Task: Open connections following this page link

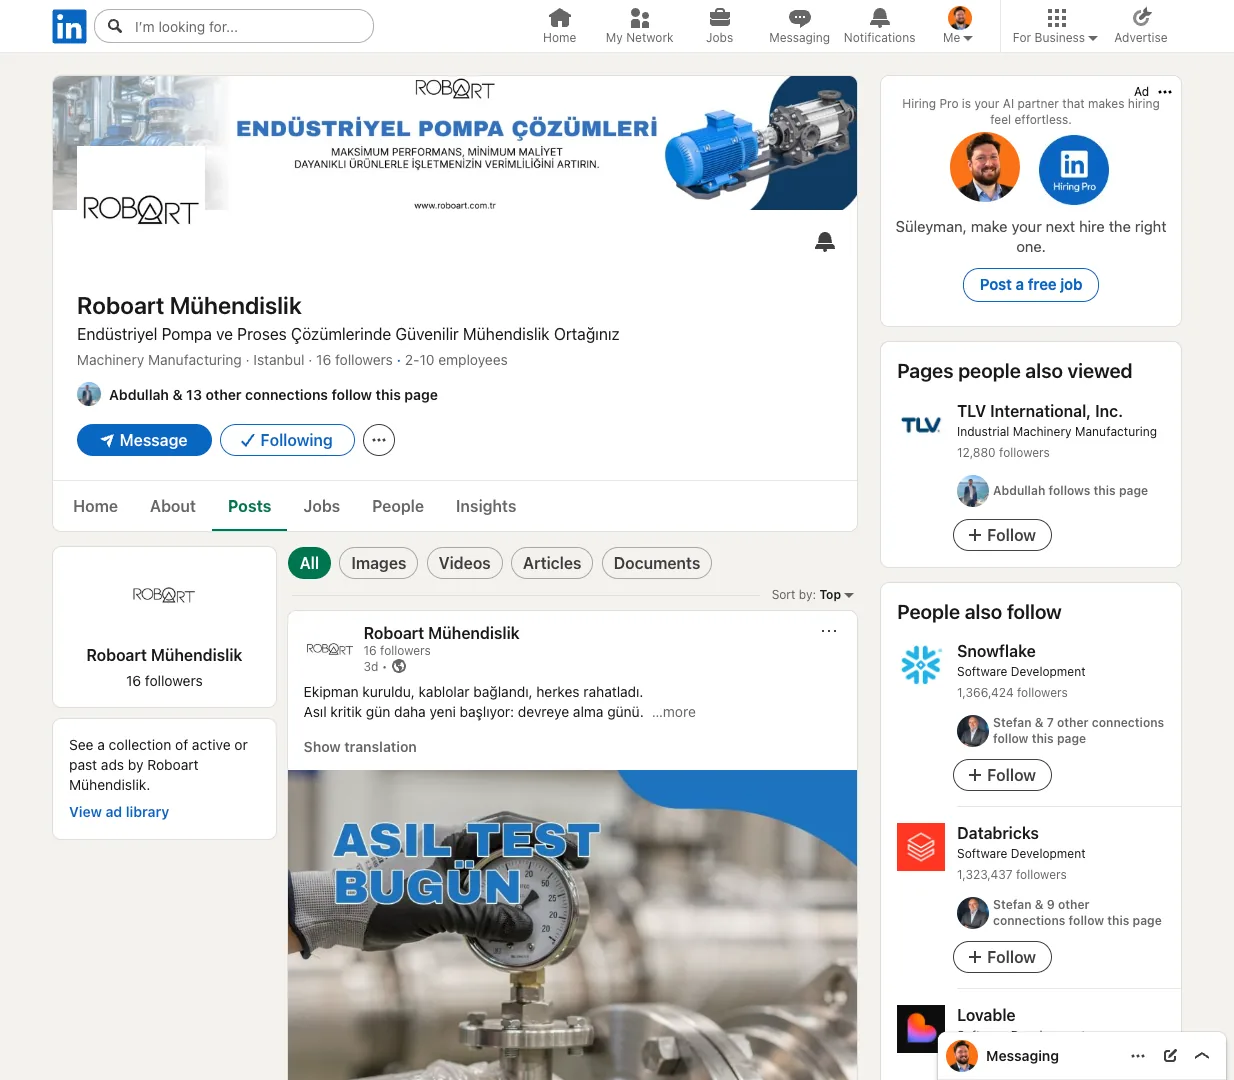Action: click(x=273, y=395)
